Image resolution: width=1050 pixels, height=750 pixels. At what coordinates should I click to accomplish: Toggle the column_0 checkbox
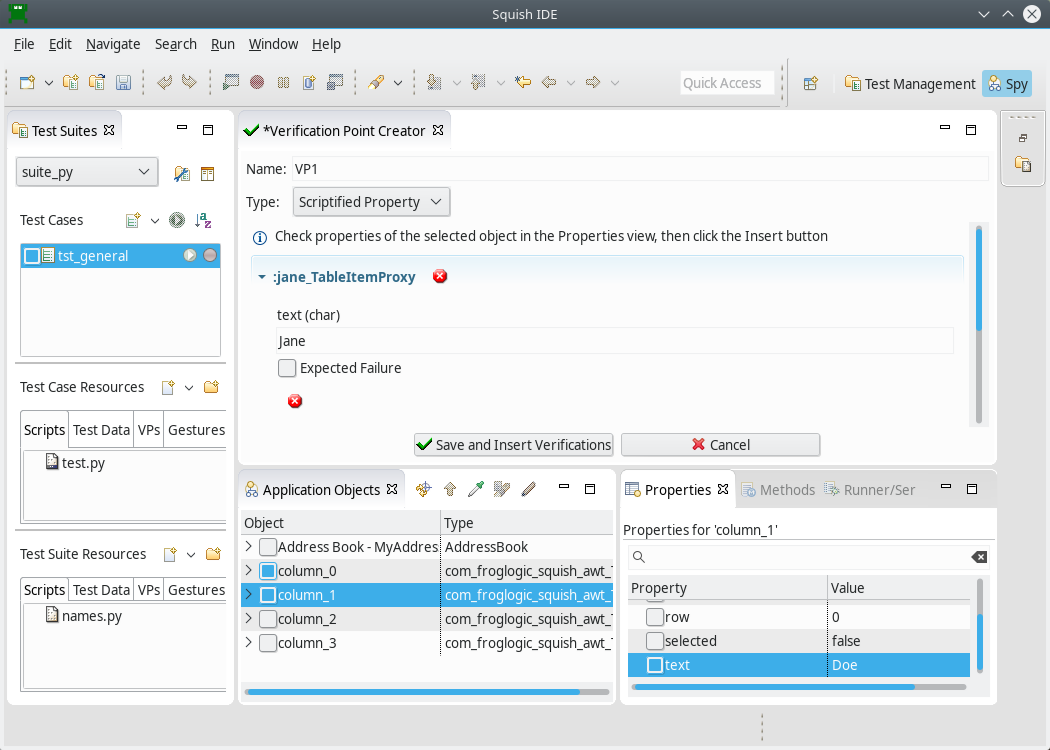pyautogui.click(x=268, y=571)
